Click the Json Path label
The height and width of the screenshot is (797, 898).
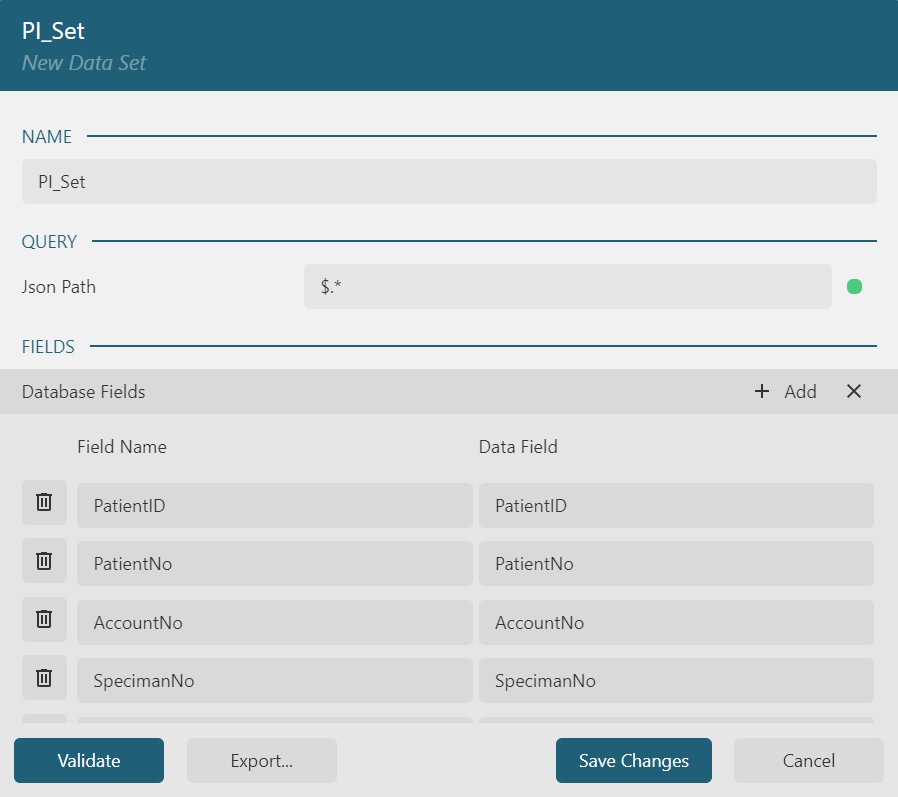pyautogui.click(x=59, y=286)
